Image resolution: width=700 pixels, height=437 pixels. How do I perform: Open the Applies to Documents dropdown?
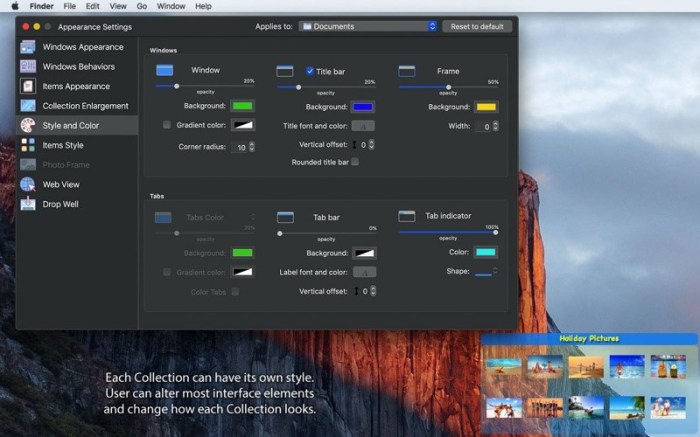368,26
